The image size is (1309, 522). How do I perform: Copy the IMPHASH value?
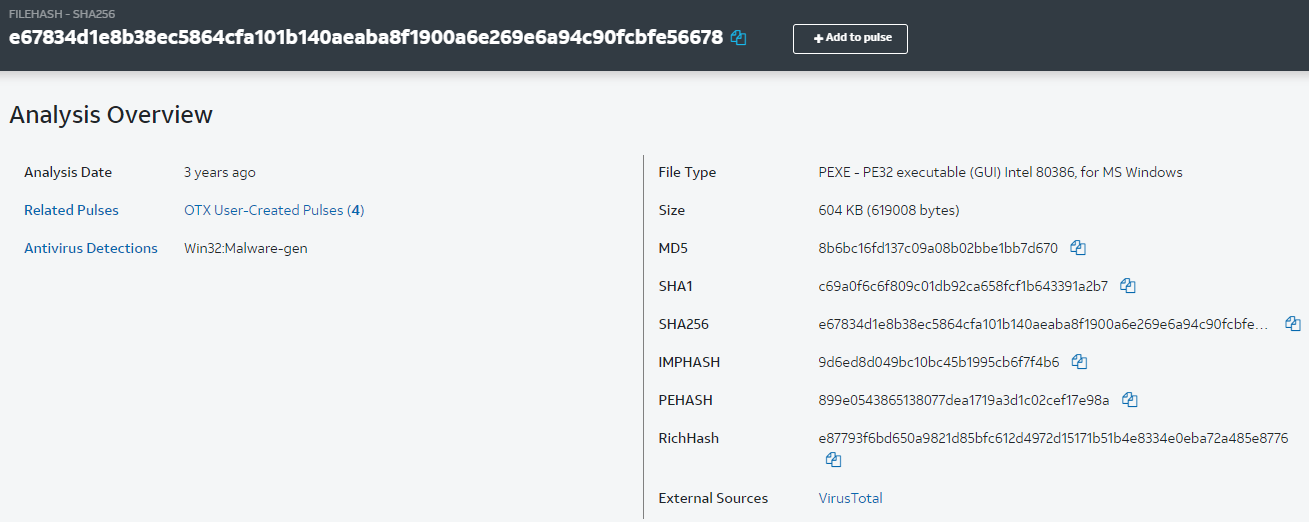(1079, 361)
